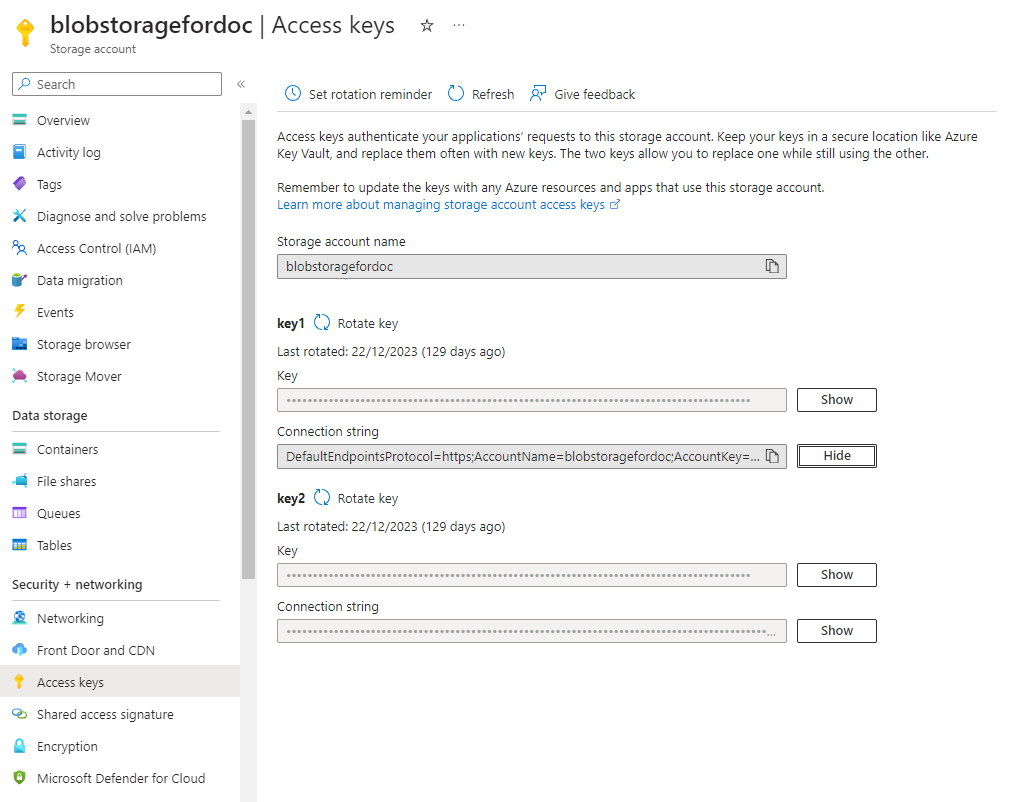
Task: Open Containers icon under Data storage
Action: tap(19, 449)
